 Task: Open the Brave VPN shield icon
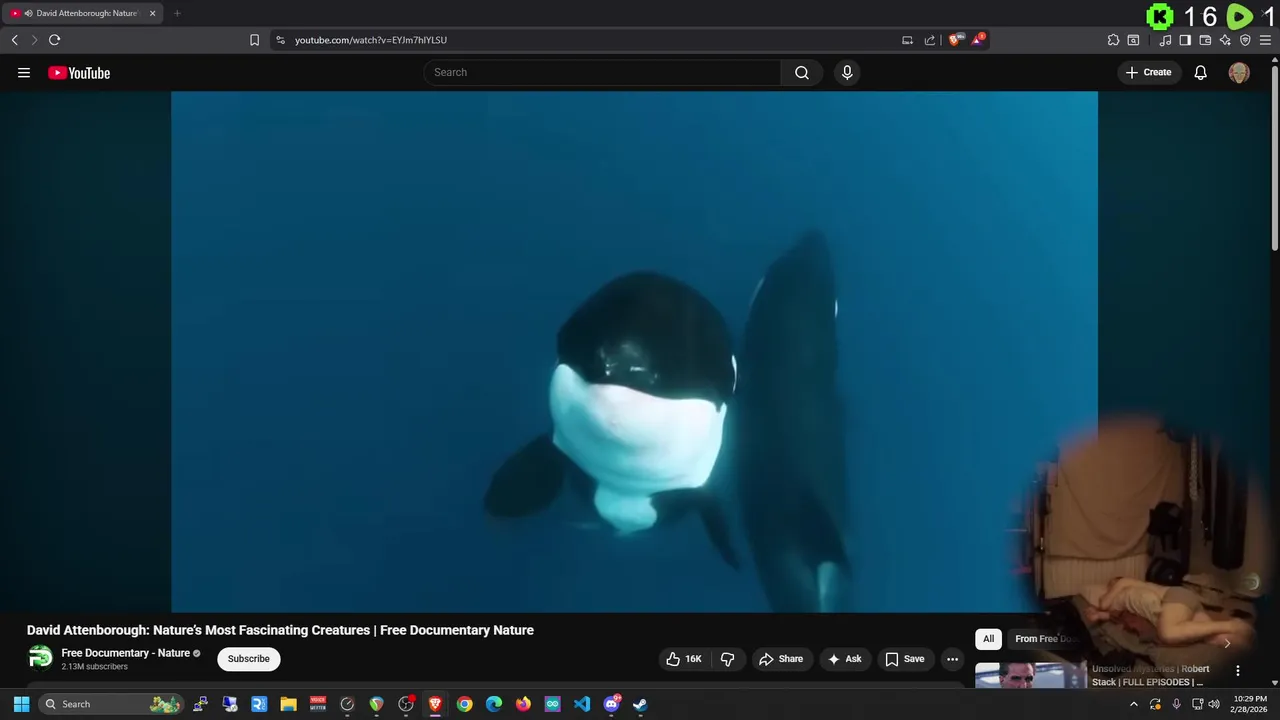tap(1245, 40)
